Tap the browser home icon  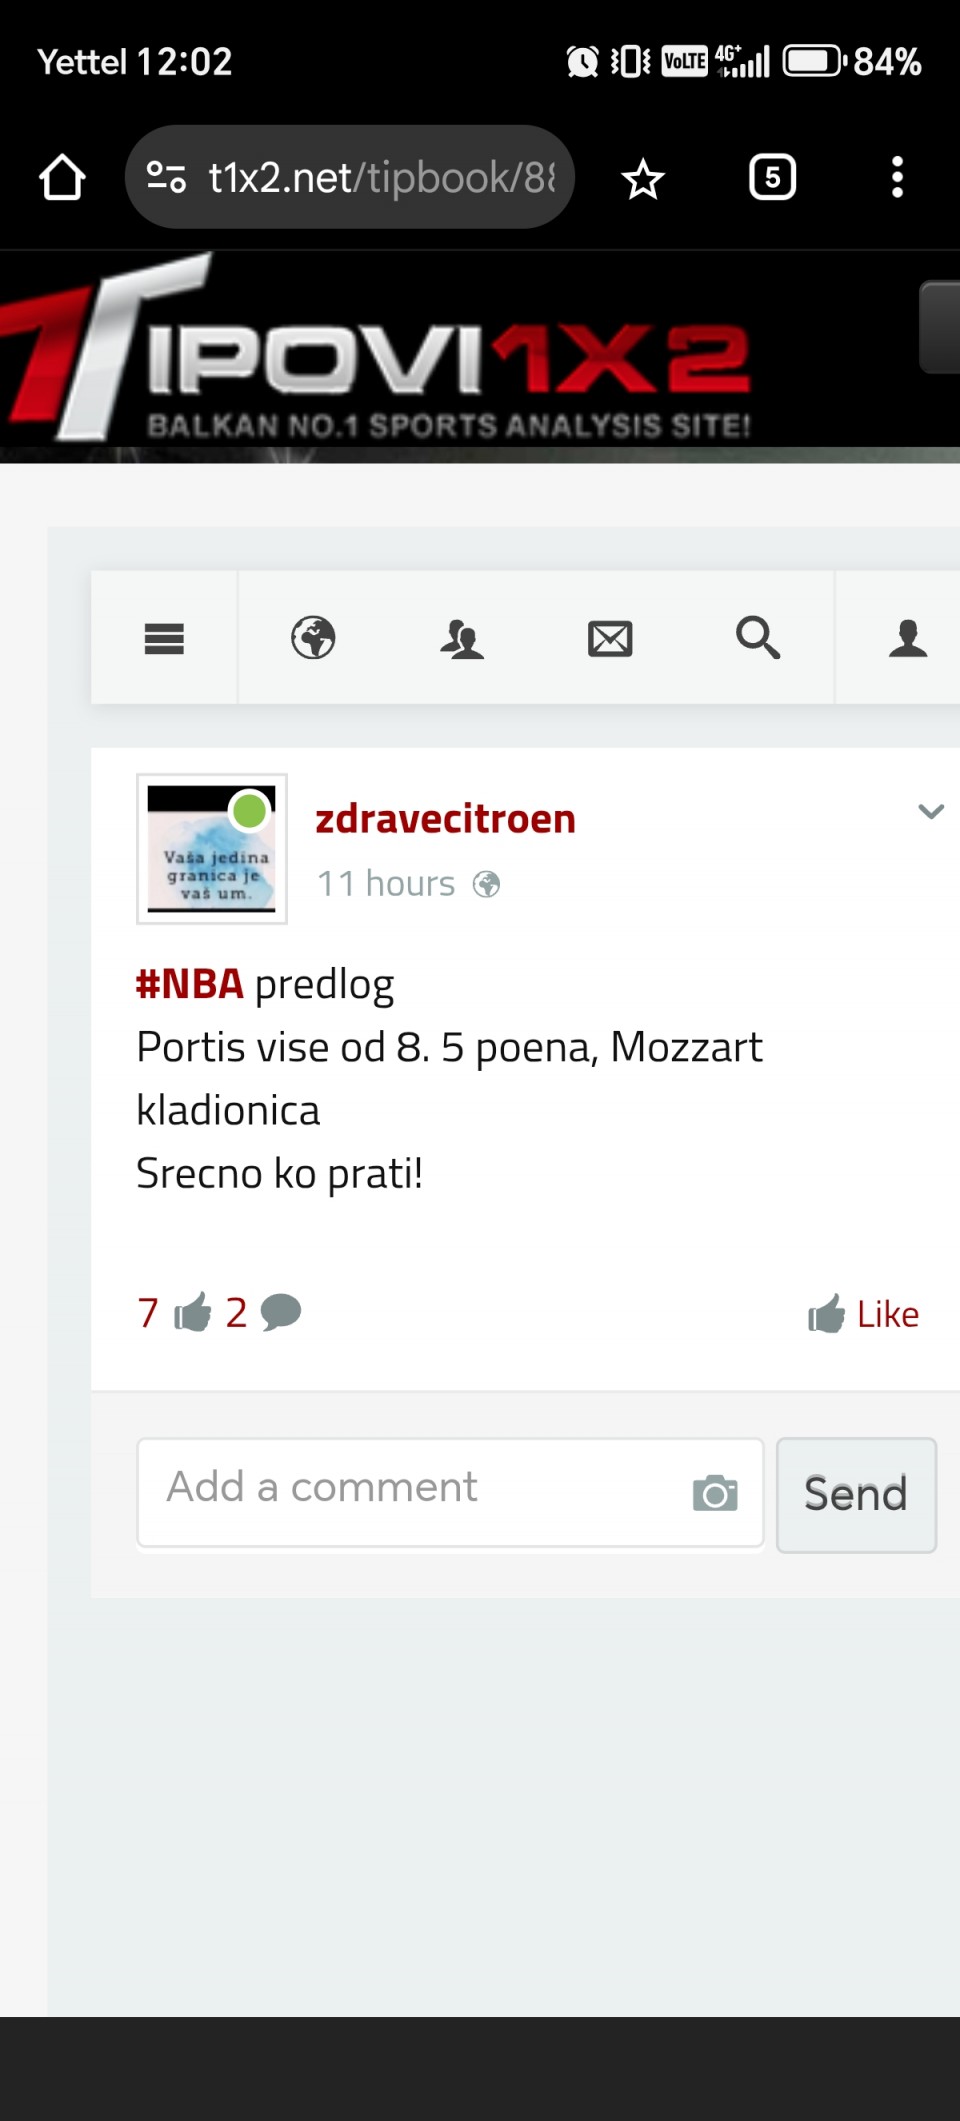click(x=62, y=178)
